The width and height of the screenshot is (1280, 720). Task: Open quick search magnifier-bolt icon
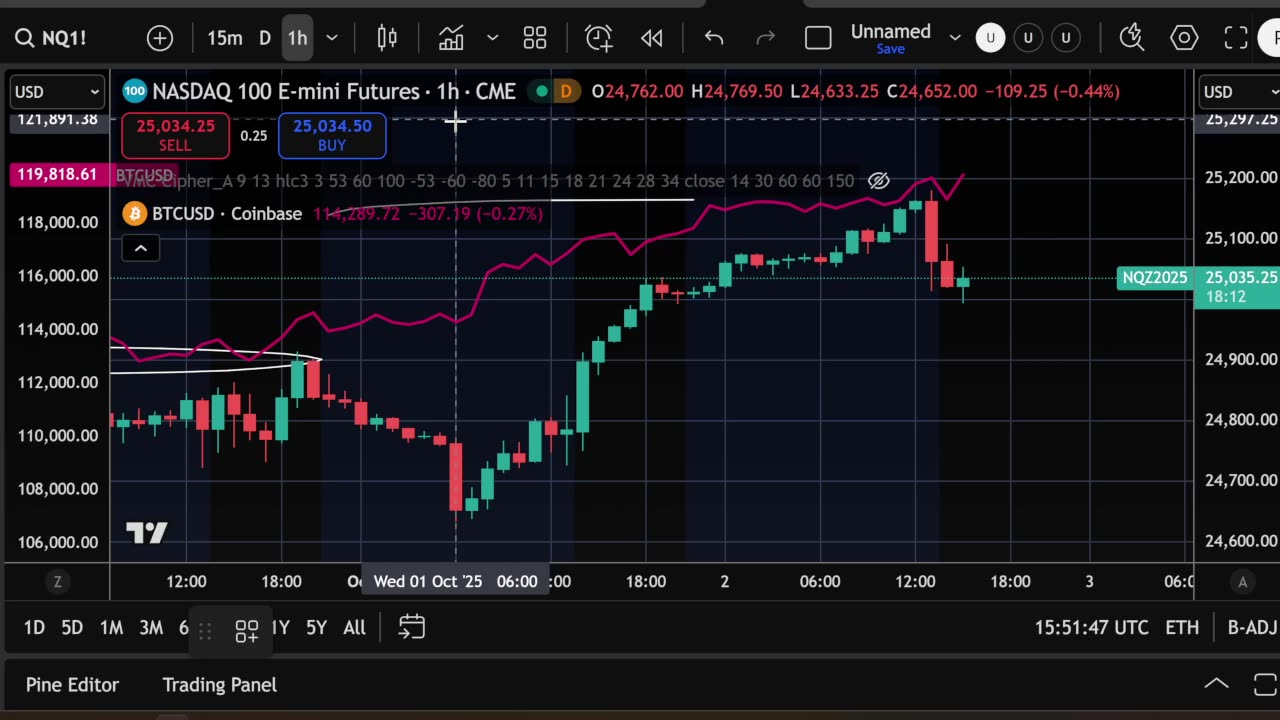tap(1132, 38)
